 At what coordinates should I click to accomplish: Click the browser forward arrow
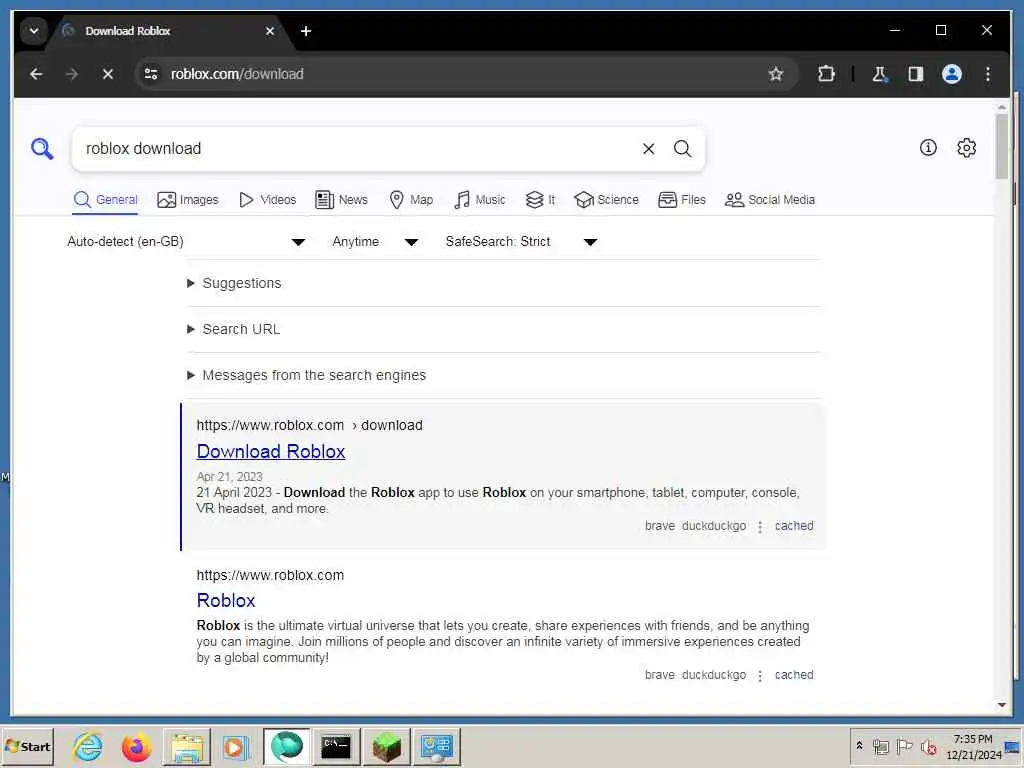(72, 74)
